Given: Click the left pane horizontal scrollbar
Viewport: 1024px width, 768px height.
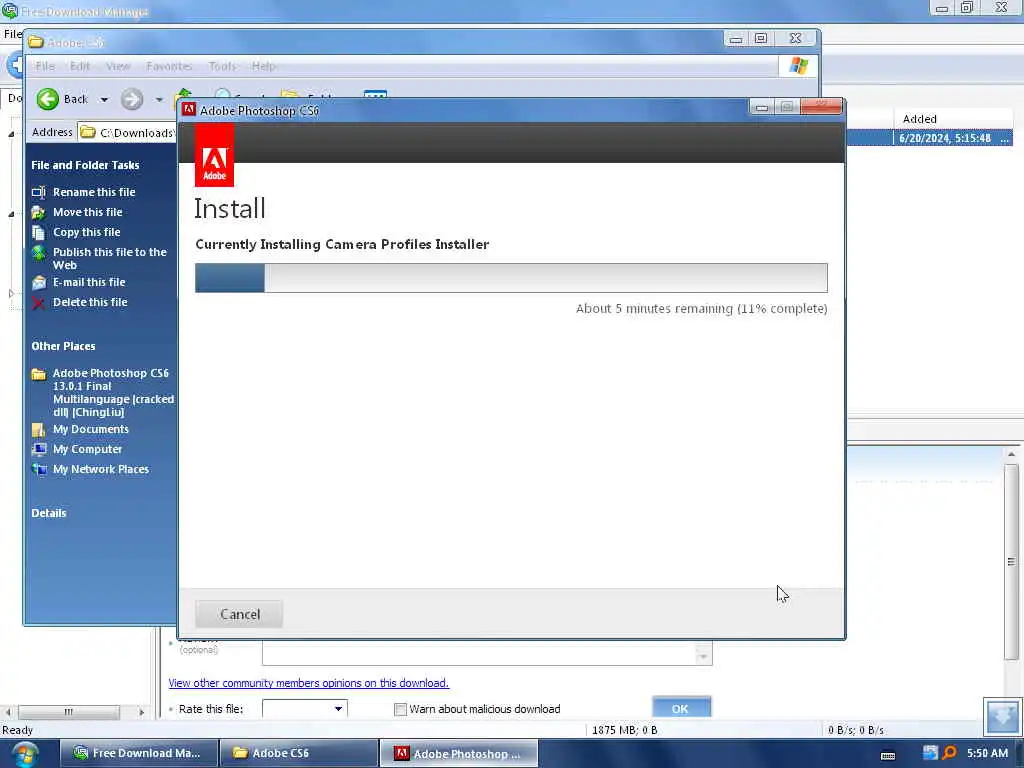Looking at the screenshot, I should (x=69, y=712).
